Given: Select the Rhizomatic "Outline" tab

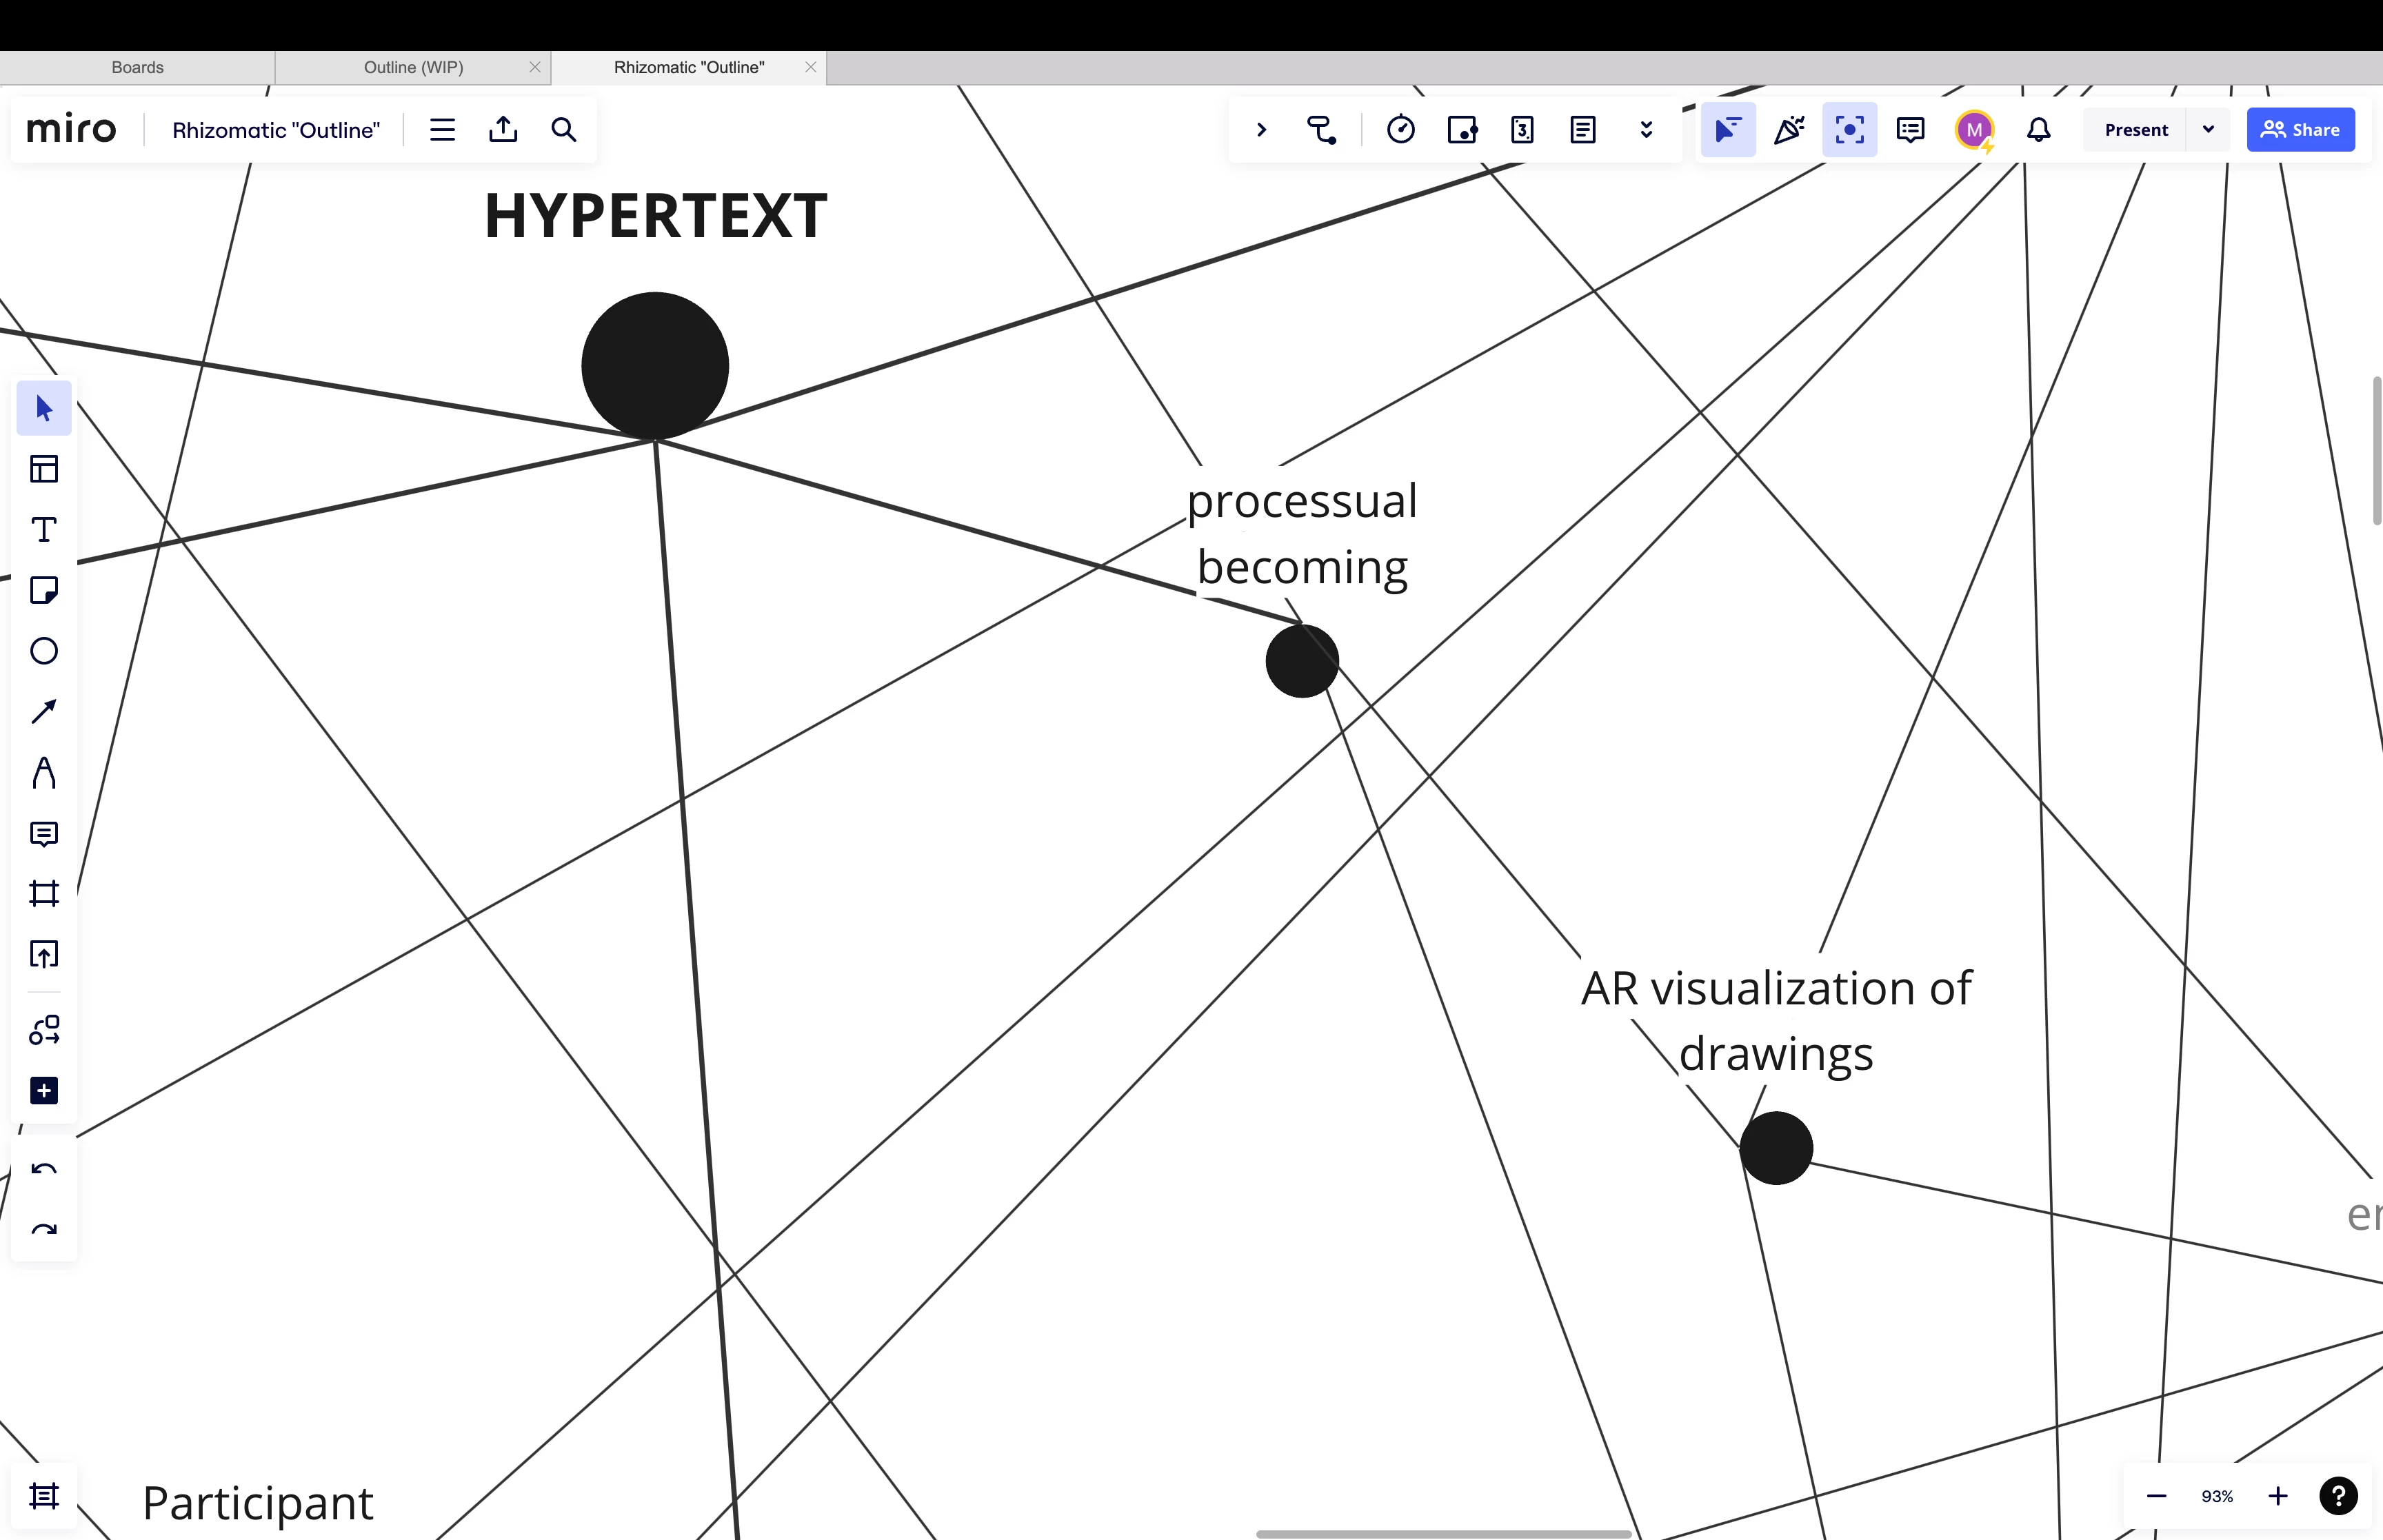Looking at the screenshot, I should 689,68.
